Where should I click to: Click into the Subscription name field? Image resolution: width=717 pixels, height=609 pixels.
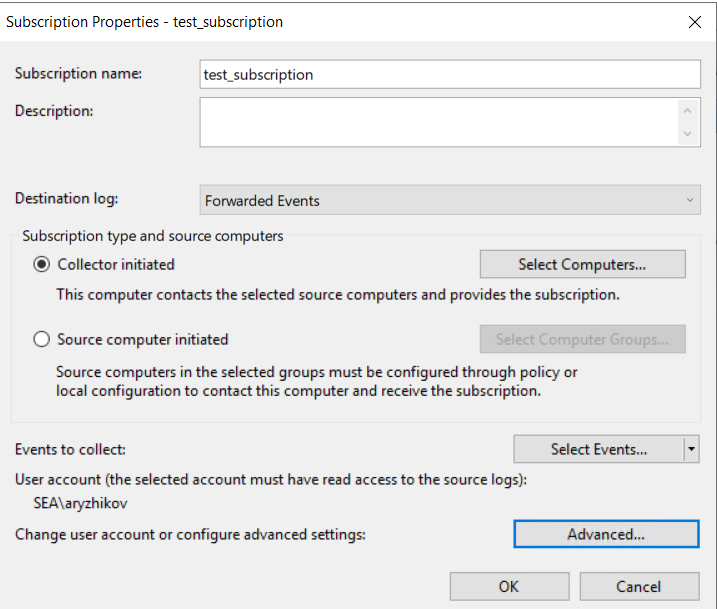pyautogui.click(x=450, y=75)
